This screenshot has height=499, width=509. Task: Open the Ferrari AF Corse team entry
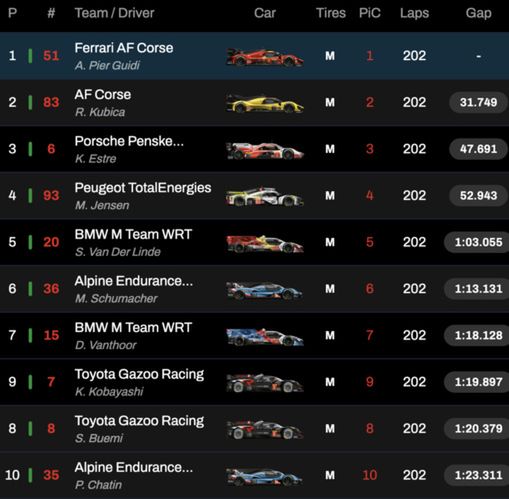tap(124, 48)
